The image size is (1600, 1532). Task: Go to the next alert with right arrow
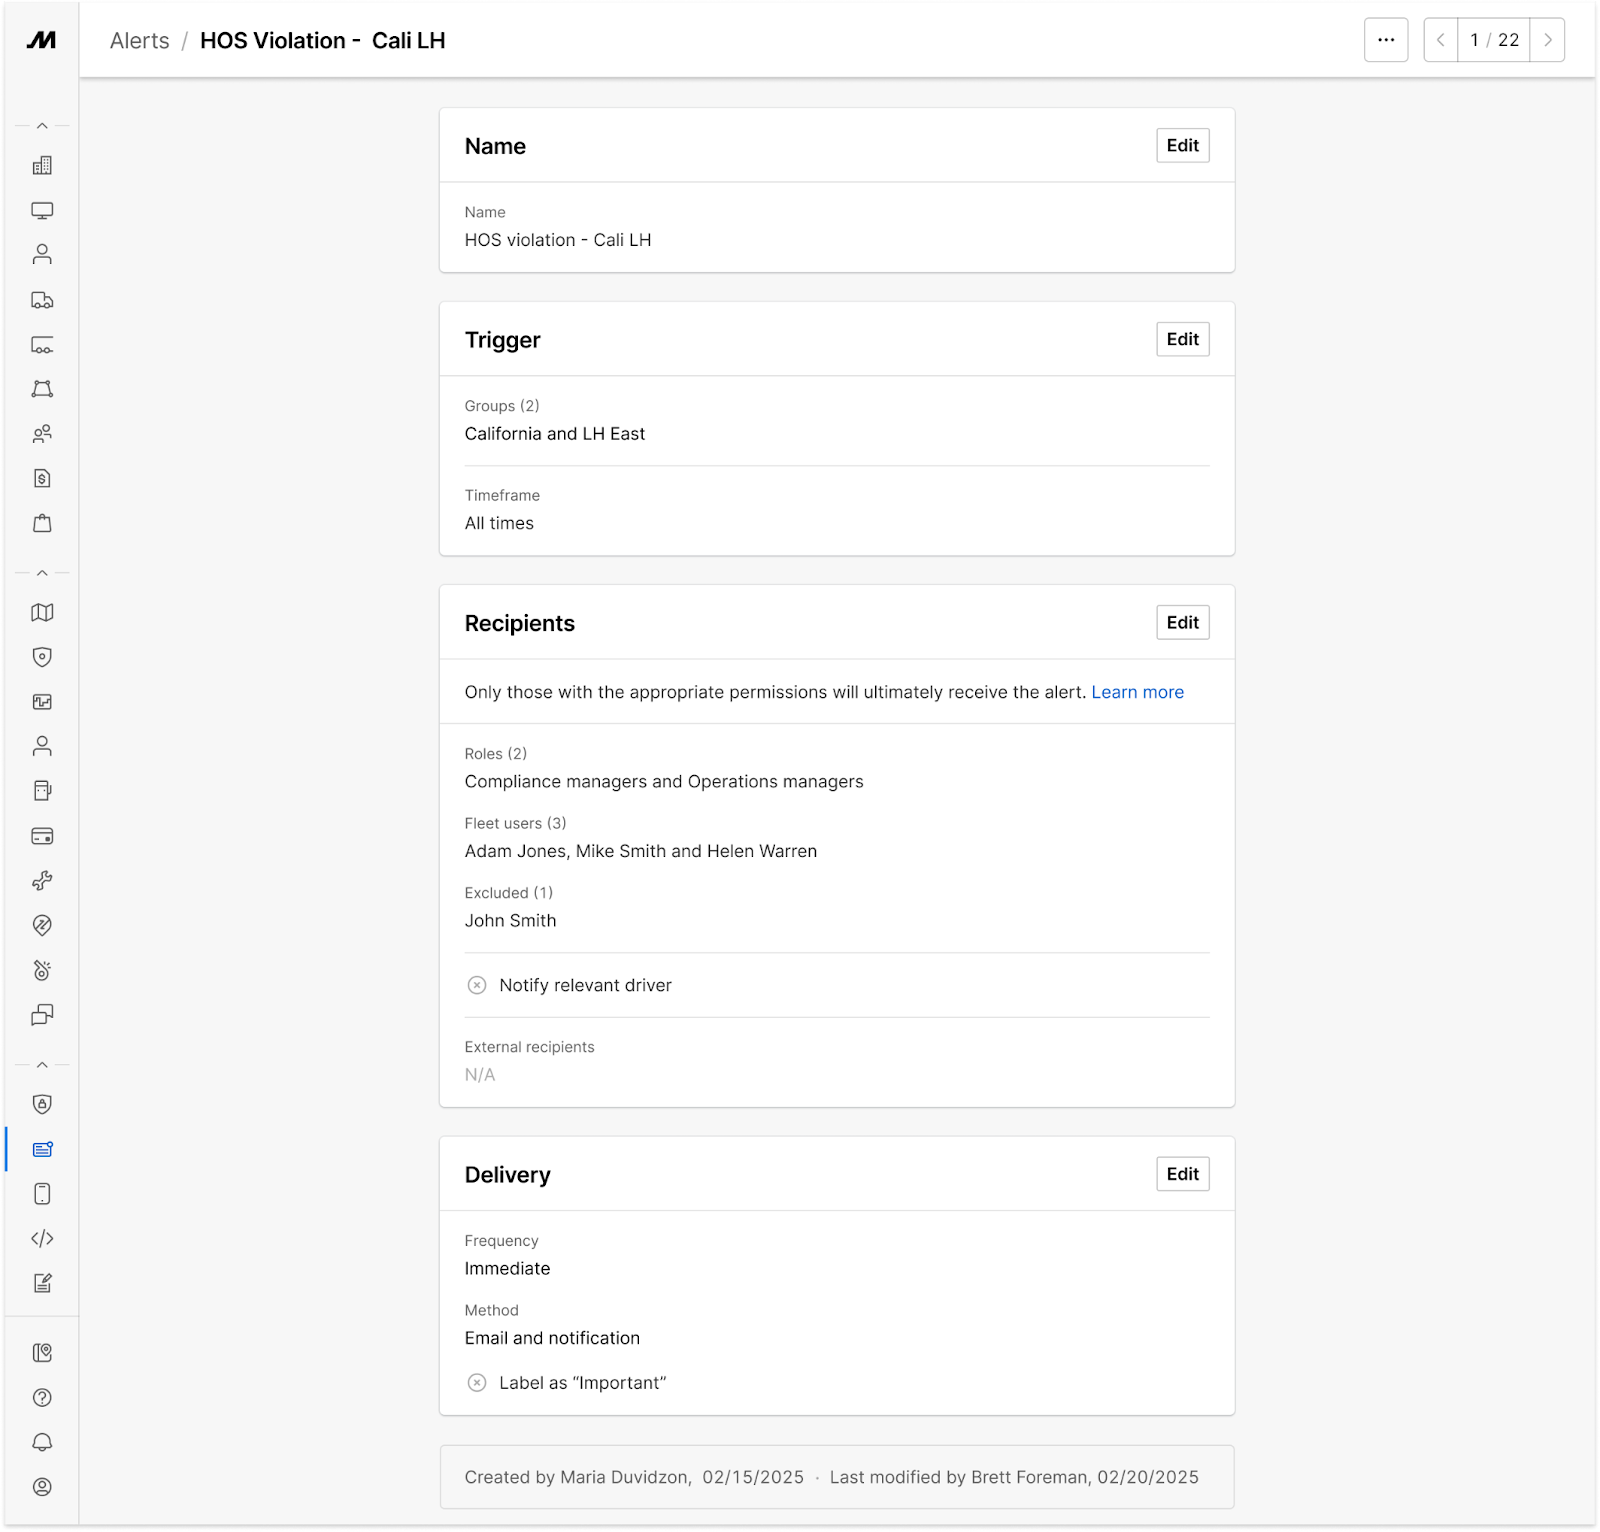(1547, 40)
